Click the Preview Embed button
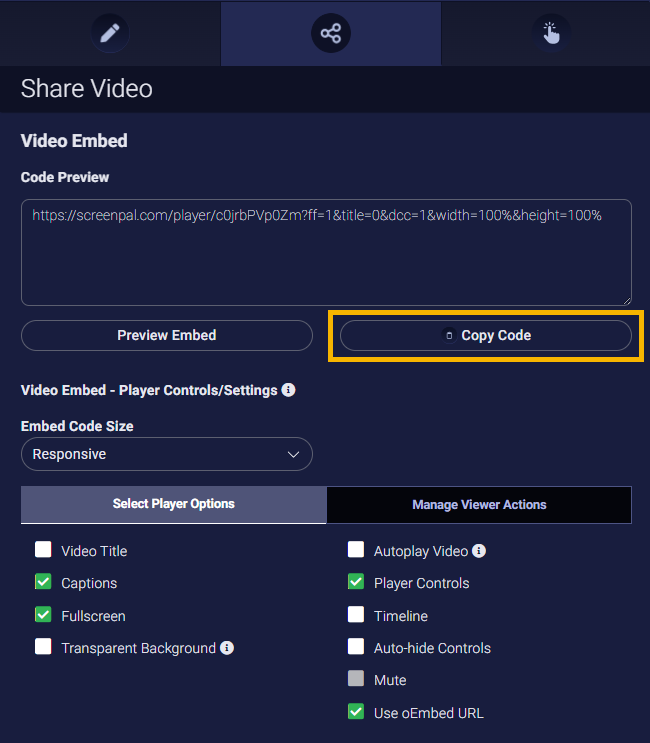Screen dimensions: 650x743 167,335
